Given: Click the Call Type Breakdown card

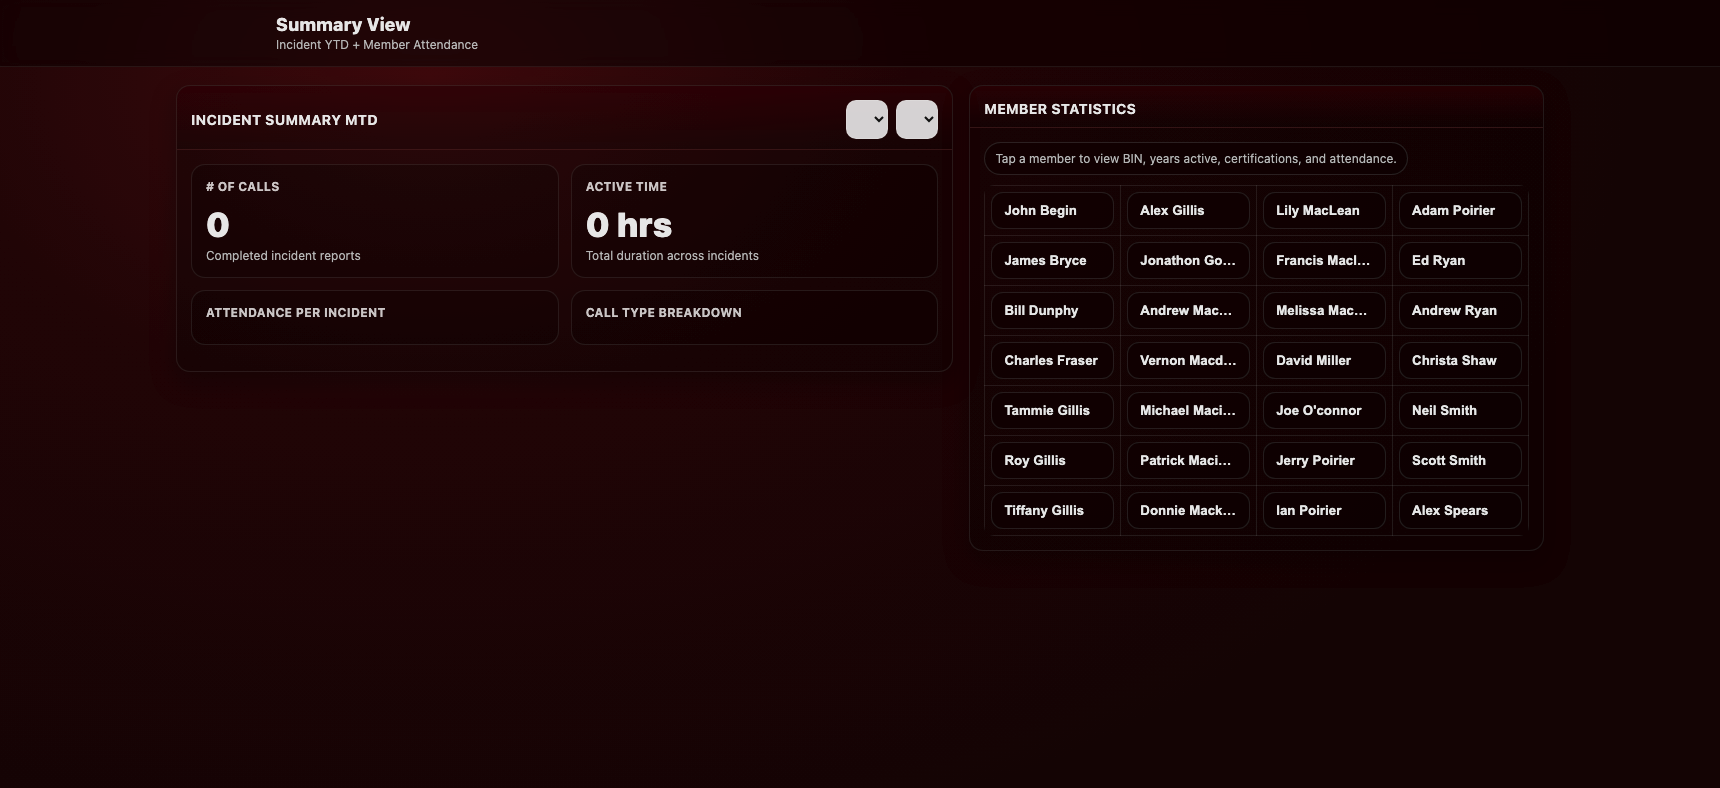Looking at the screenshot, I should coord(753,317).
